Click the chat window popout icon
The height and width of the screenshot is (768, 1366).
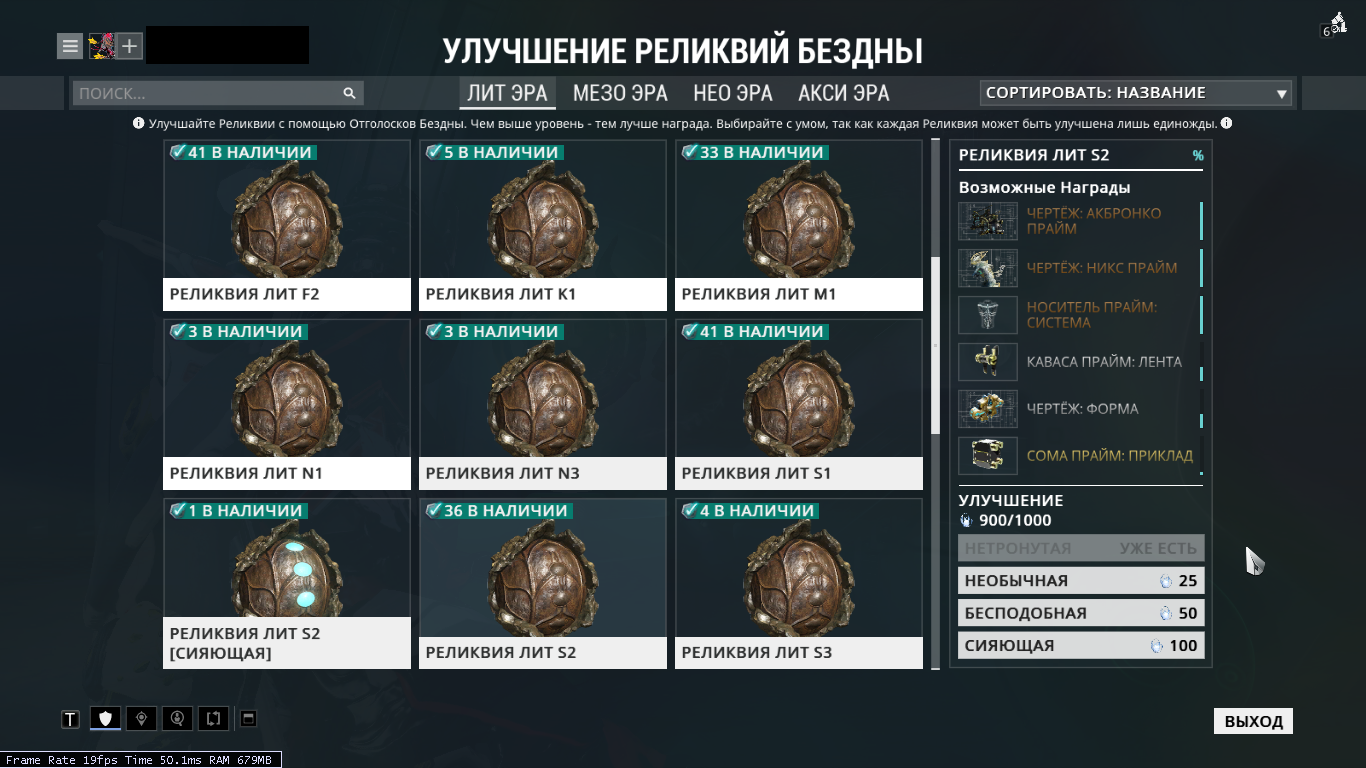pos(249,718)
